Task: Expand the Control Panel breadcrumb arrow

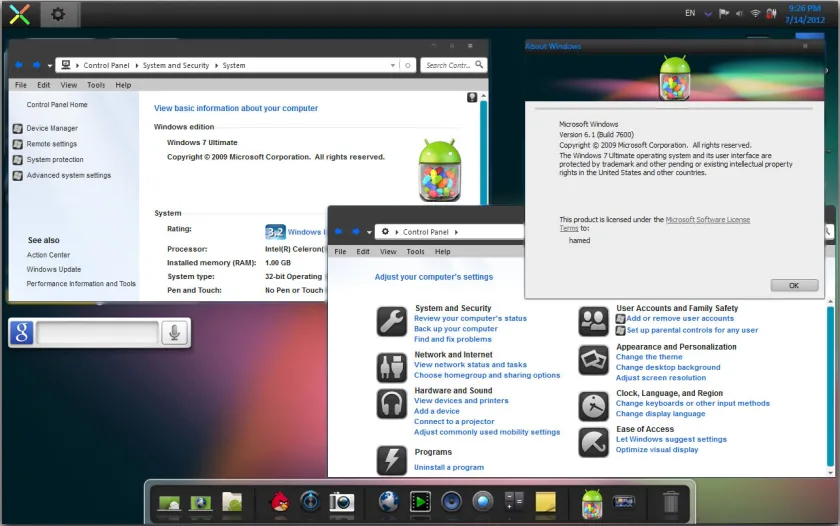Action: (456, 232)
